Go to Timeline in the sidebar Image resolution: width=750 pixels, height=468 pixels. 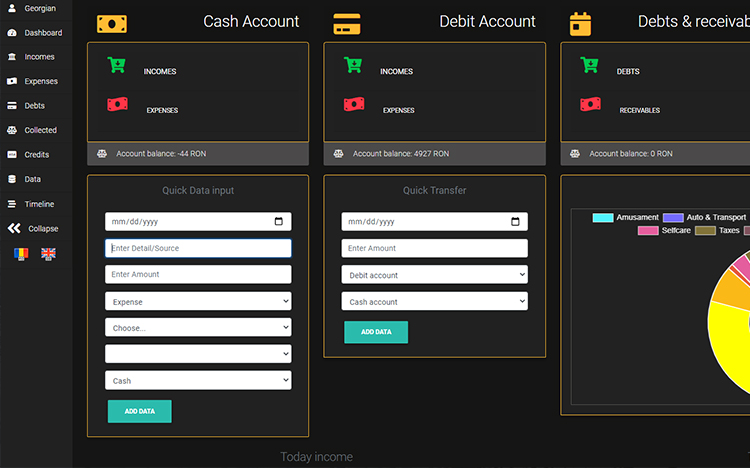click(x=39, y=204)
